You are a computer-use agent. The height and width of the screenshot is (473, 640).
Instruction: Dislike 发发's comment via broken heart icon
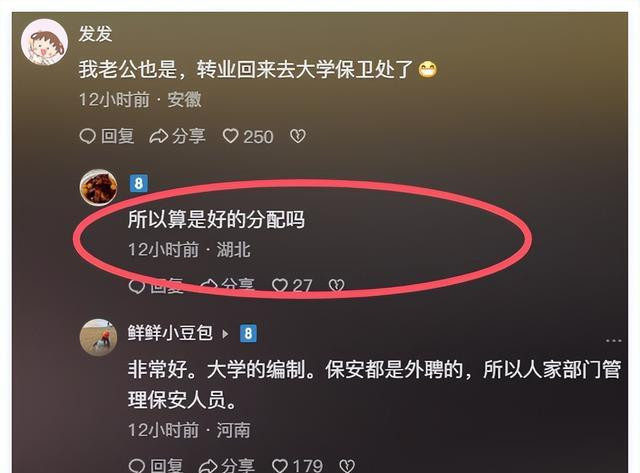coord(298,136)
